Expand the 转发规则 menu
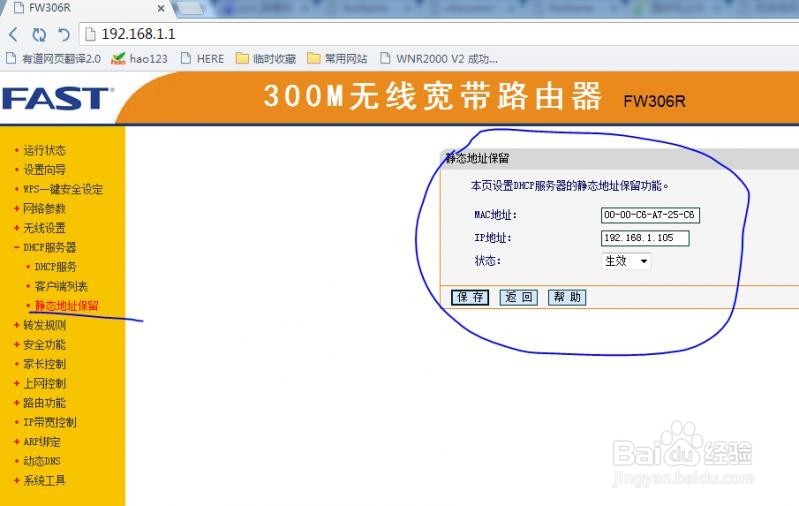This screenshot has width=799, height=506. coord(44,325)
